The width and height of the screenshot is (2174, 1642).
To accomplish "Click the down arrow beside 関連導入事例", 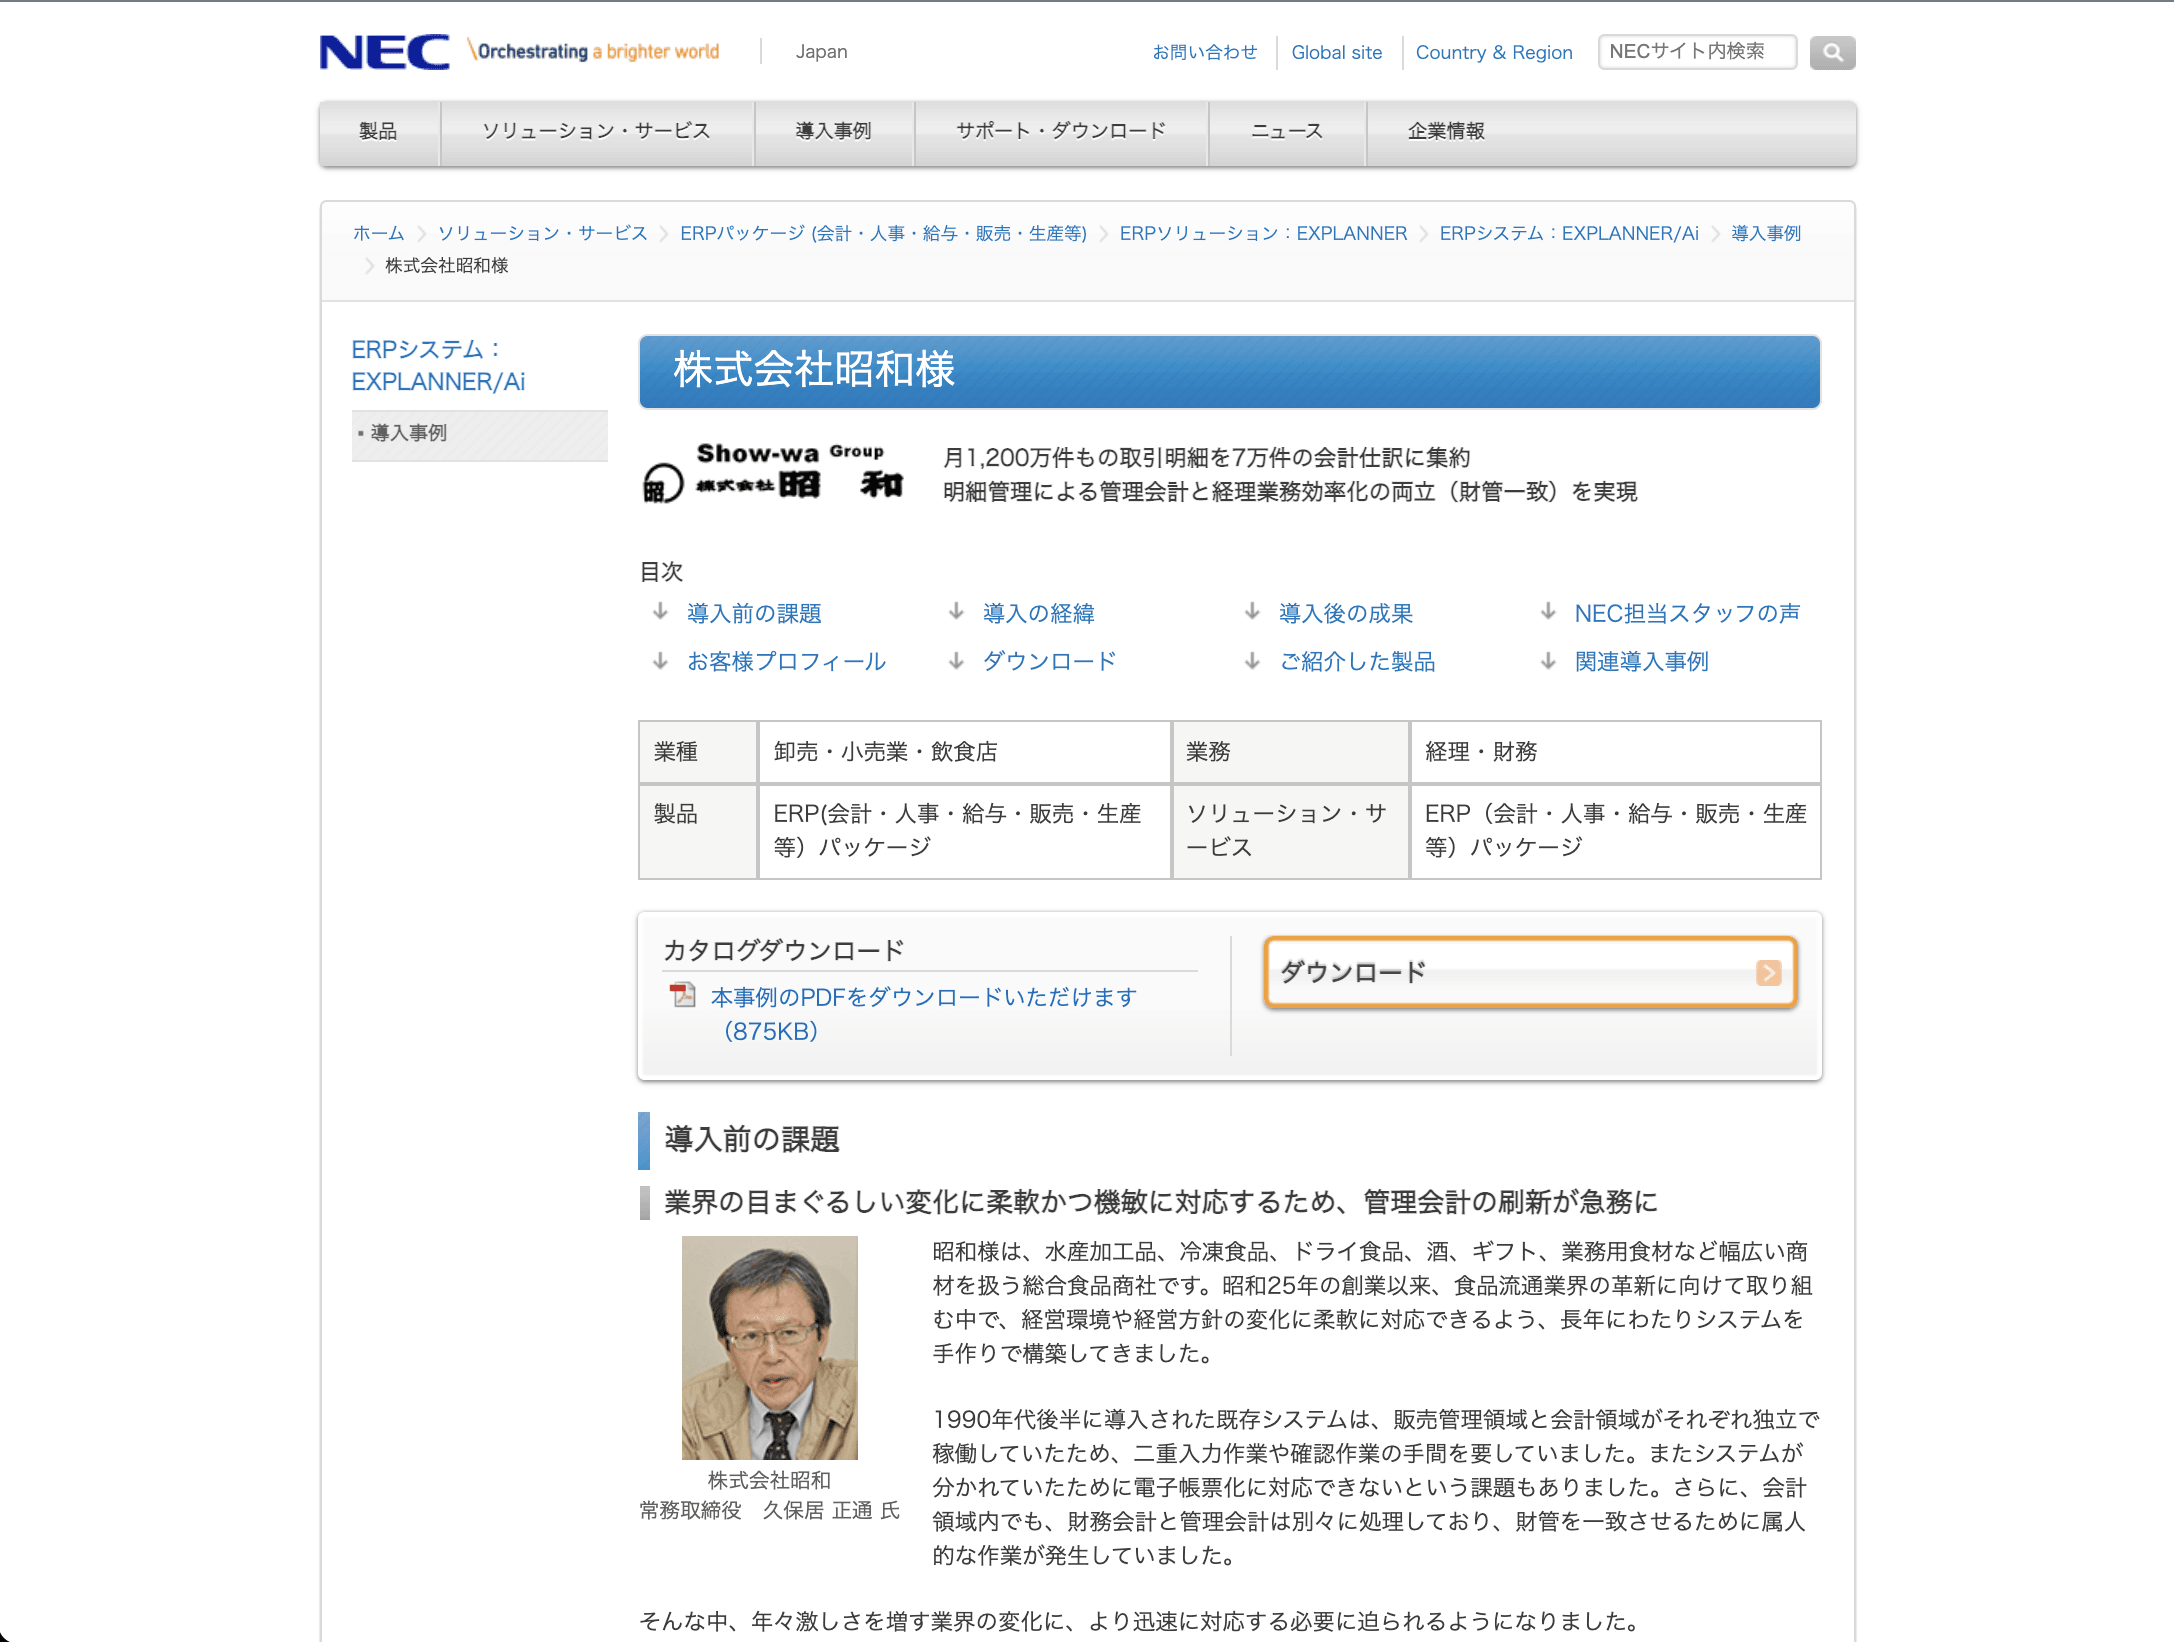I will [1548, 660].
